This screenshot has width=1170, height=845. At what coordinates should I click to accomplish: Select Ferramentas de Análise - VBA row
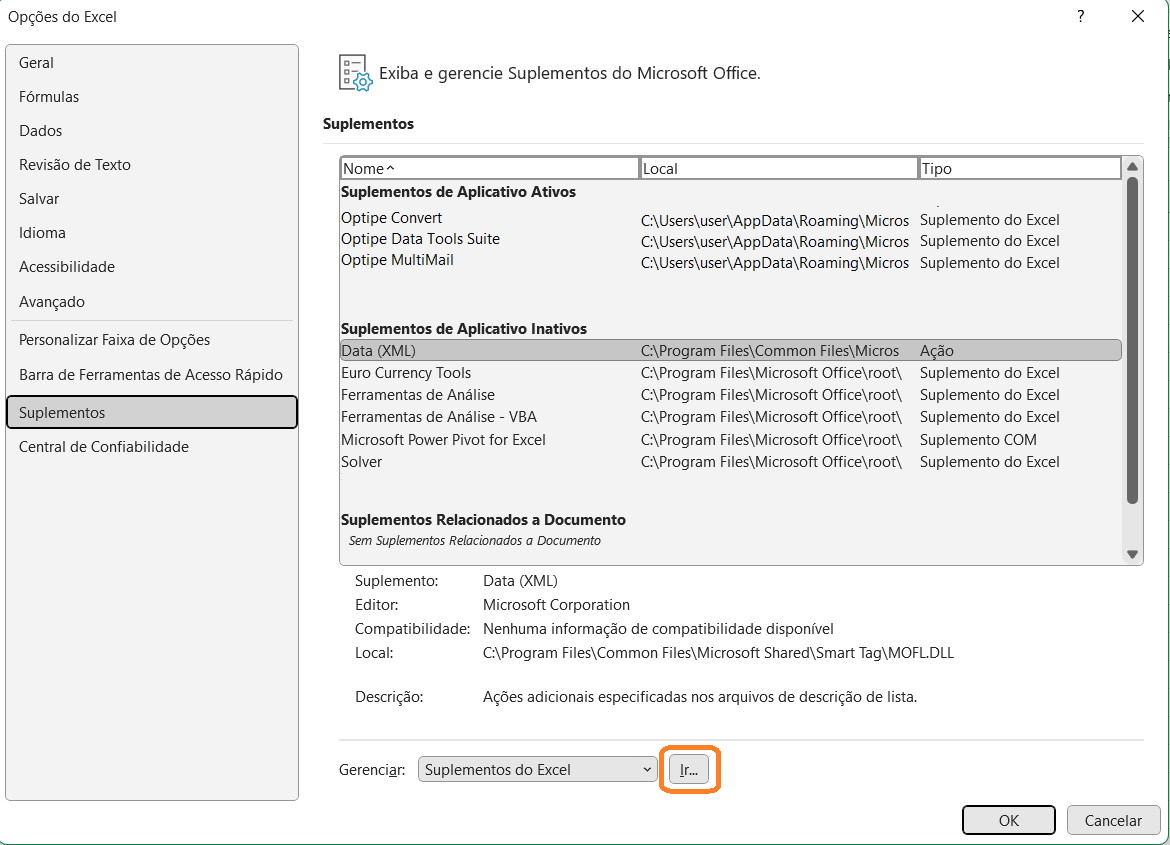tap(731, 417)
